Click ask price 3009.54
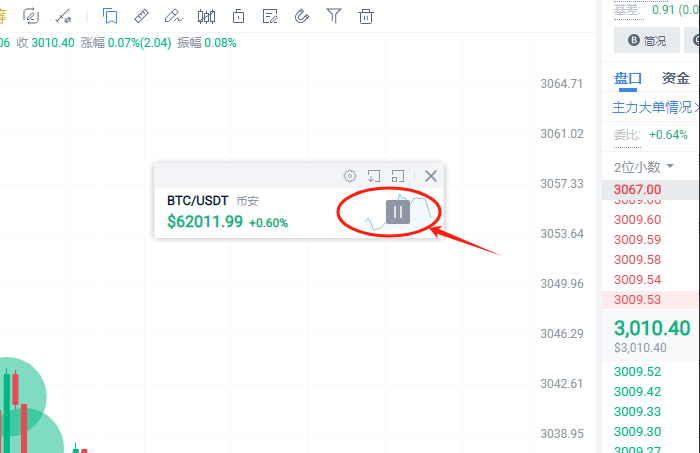Screen dimensions: 700x453 click(x=638, y=280)
